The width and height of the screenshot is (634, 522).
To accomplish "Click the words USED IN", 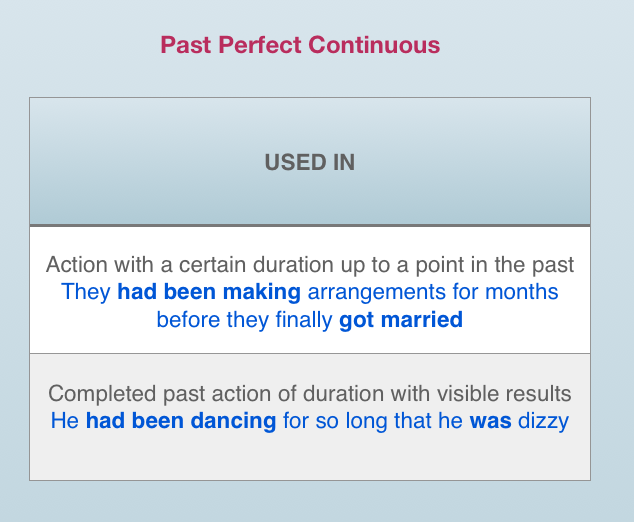I will (x=310, y=163).
